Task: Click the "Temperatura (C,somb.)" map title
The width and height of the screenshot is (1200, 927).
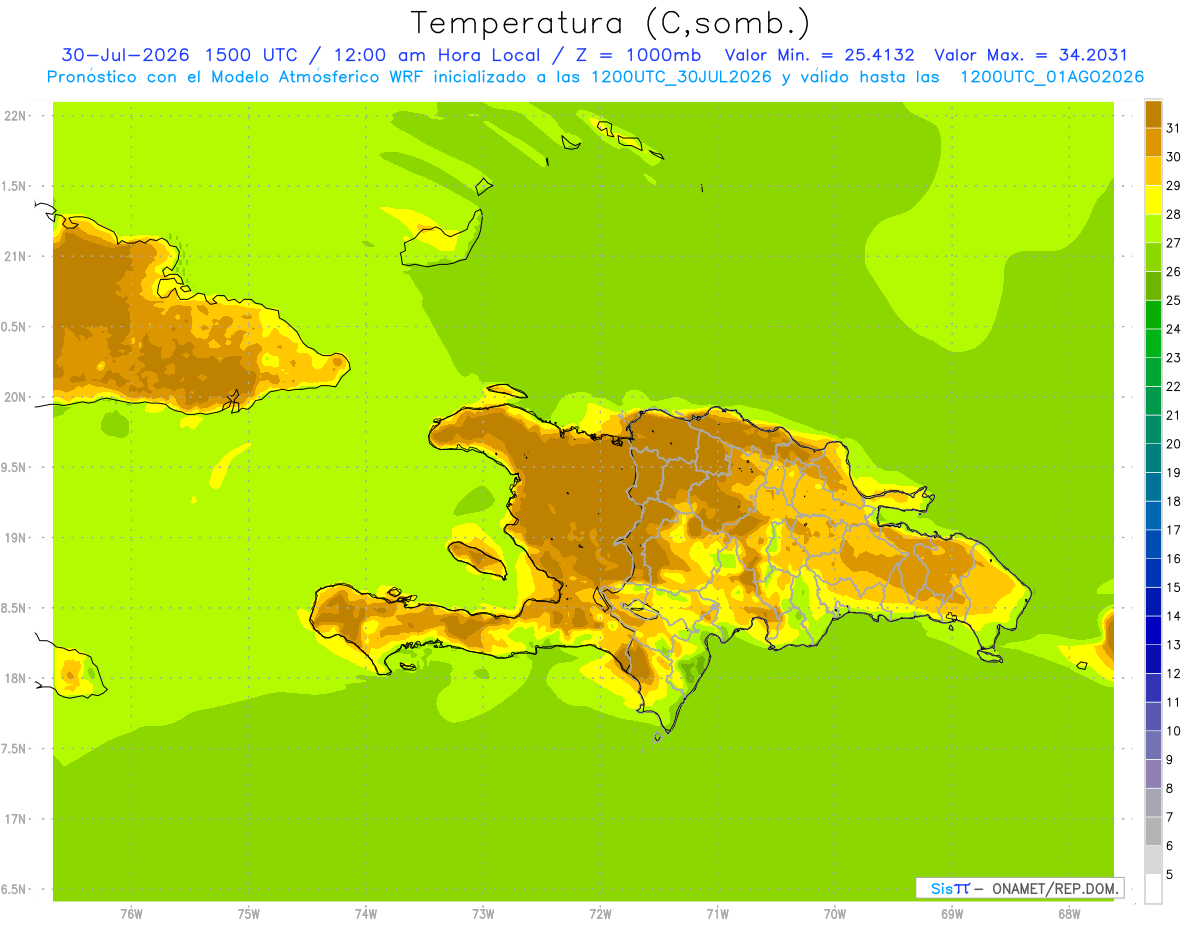Action: [611, 23]
